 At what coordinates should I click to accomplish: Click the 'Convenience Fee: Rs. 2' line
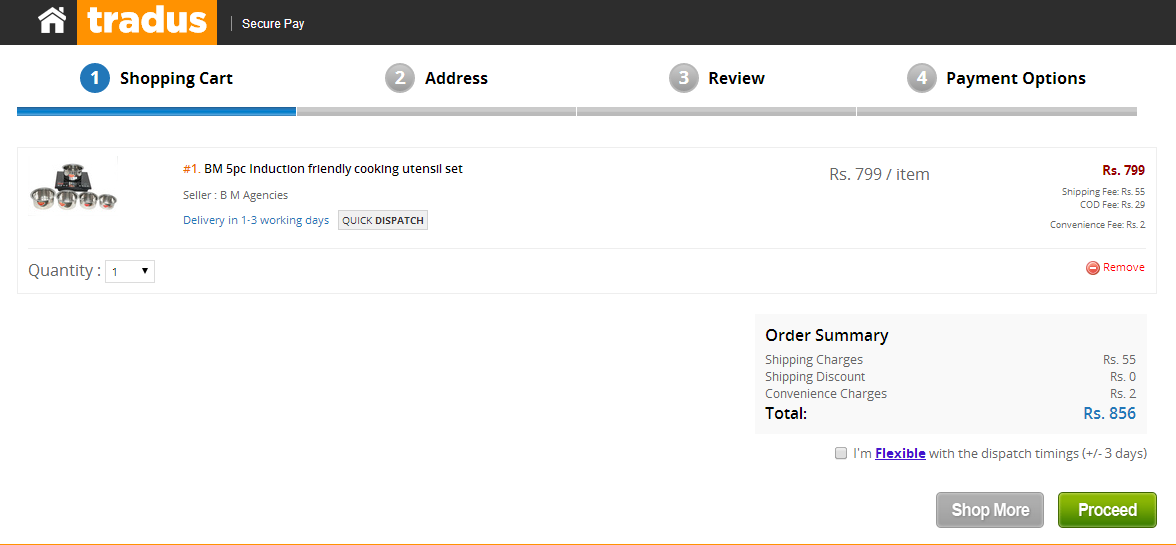(1097, 224)
